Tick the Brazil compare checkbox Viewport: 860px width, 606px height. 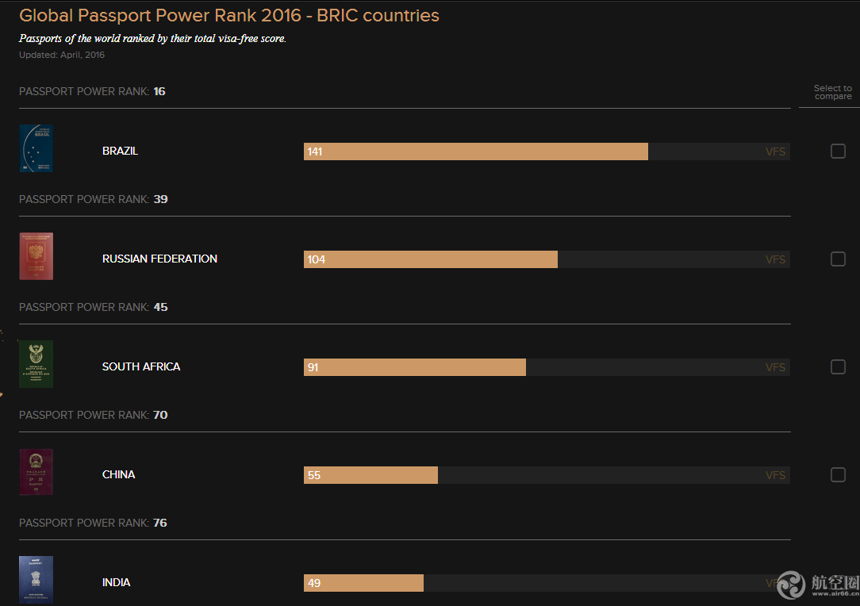coord(838,151)
